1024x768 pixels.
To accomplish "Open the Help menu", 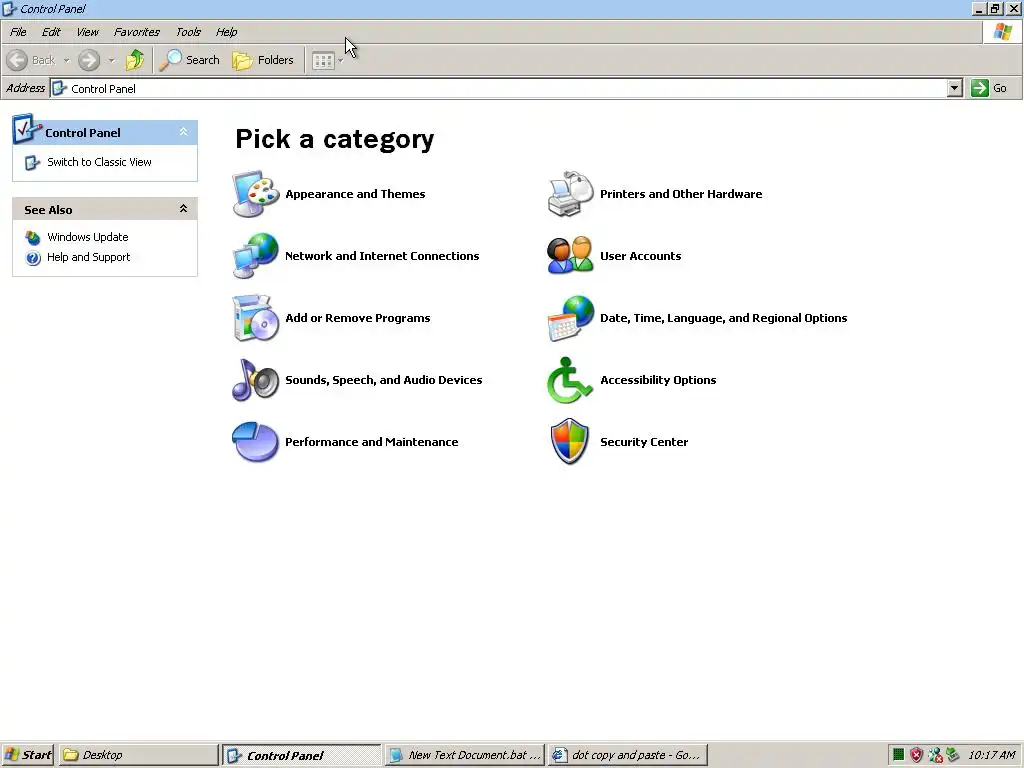I will click(227, 32).
